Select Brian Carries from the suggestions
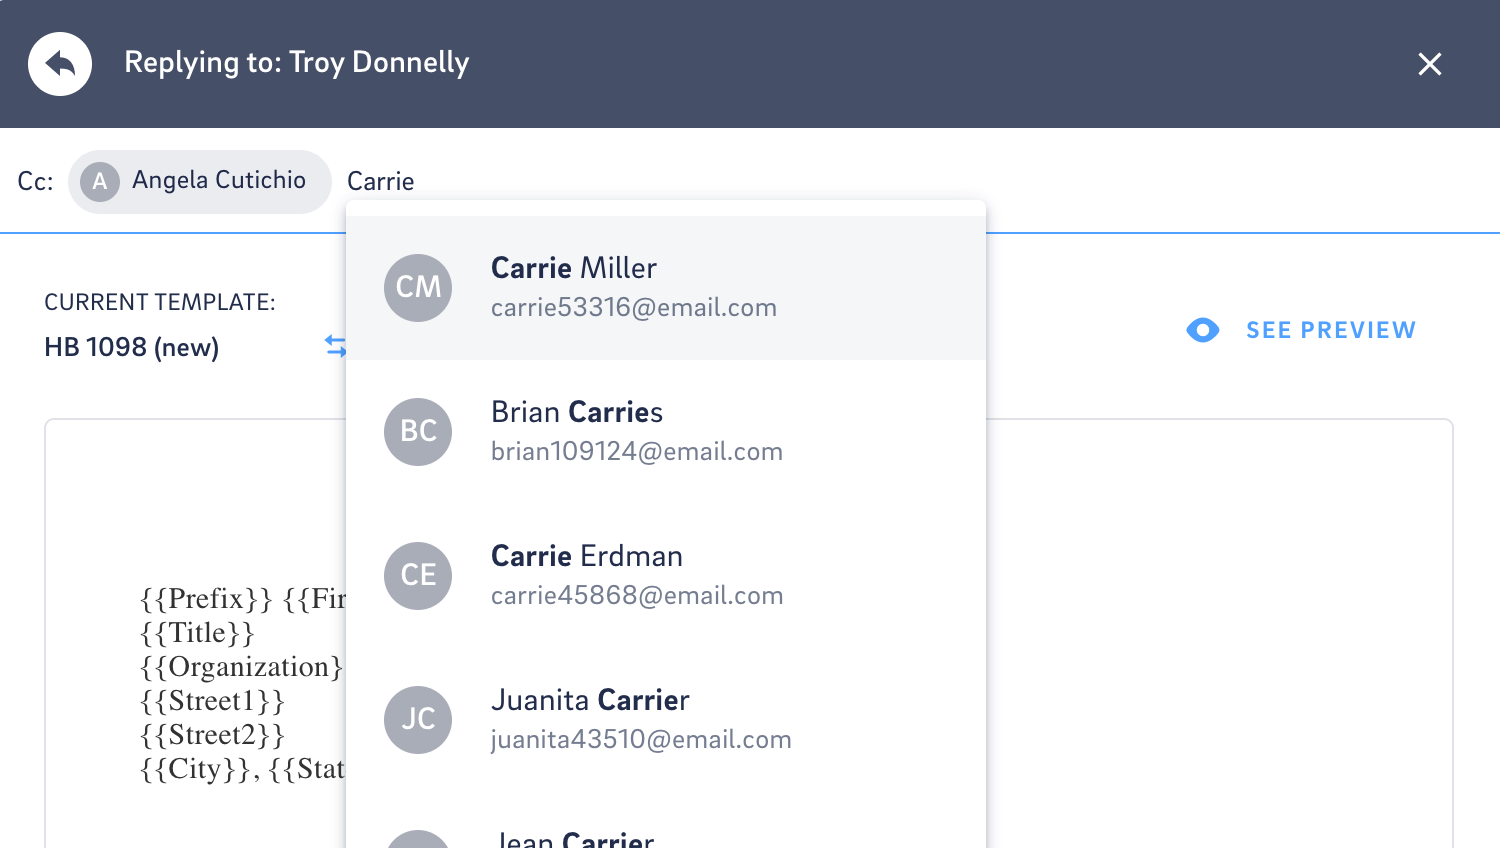 pos(666,432)
